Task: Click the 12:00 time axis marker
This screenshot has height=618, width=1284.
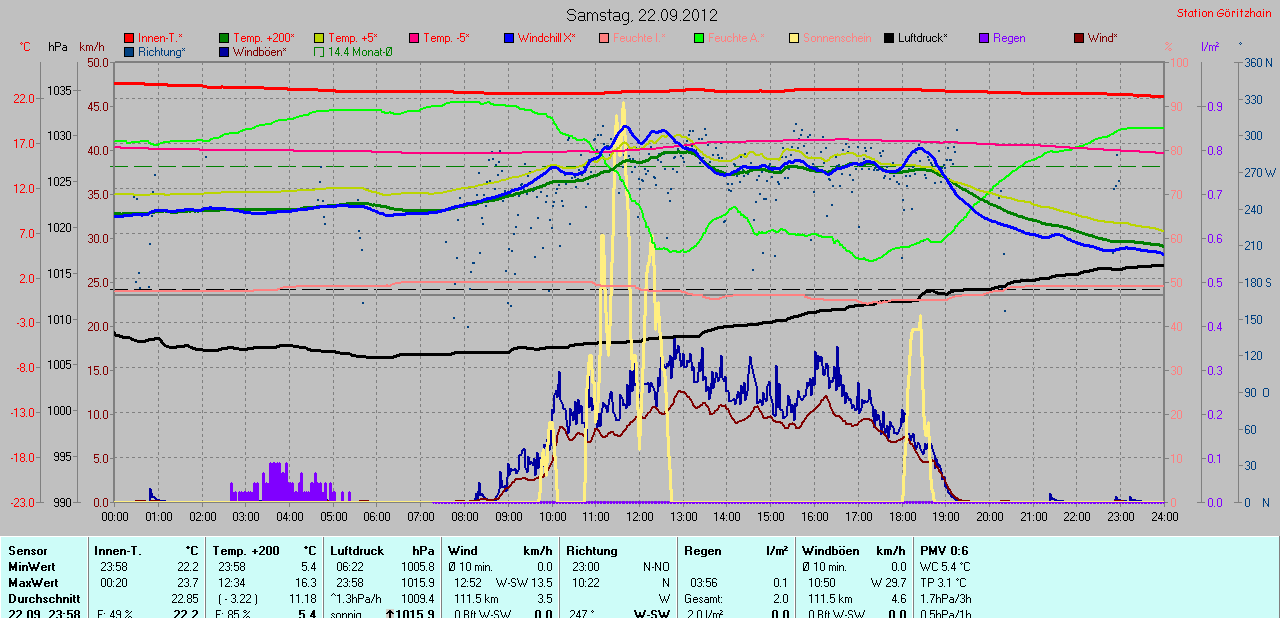Action: tap(639, 516)
